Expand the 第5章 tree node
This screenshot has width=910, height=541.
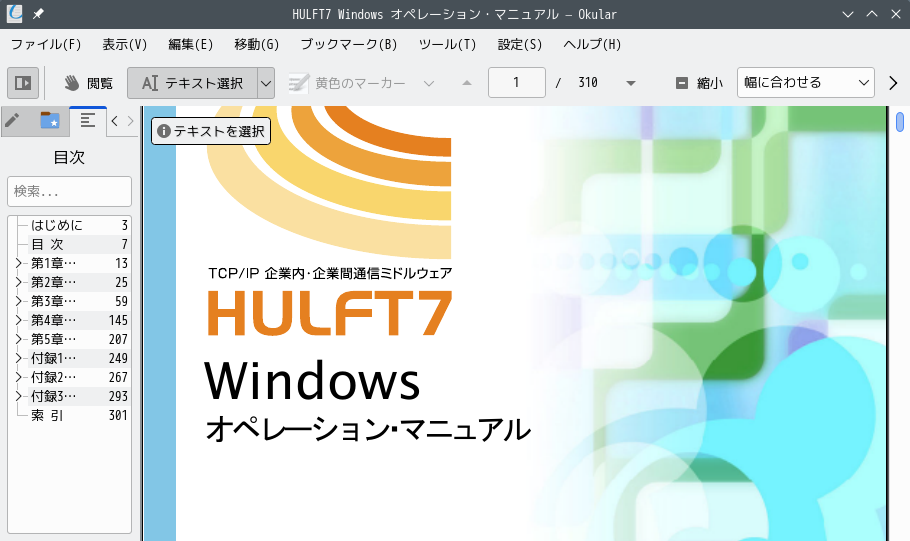click(19, 340)
